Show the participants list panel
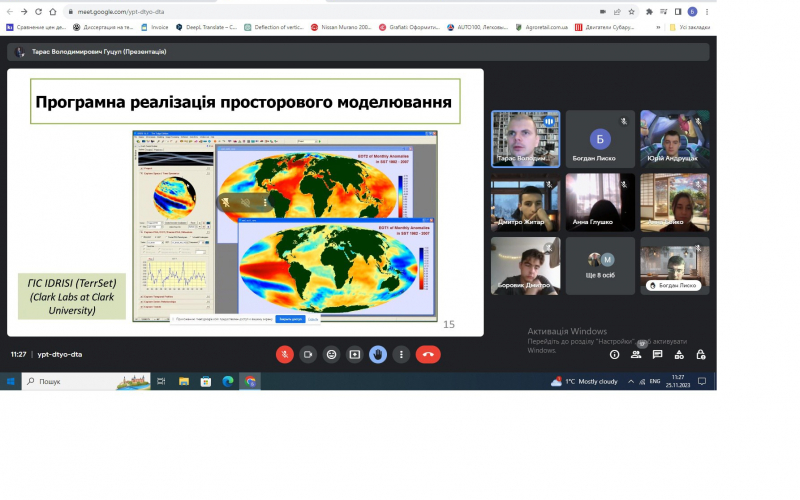800x500 pixels. pos(636,355)
